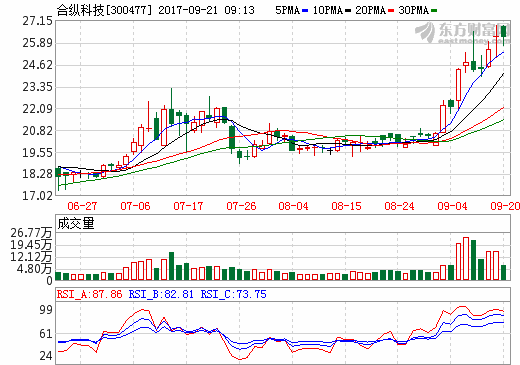The width and height of the screenshot is (520, 365).
Task: Click the RSI_C:73.75 indicator value
Action: pos(233,294)
